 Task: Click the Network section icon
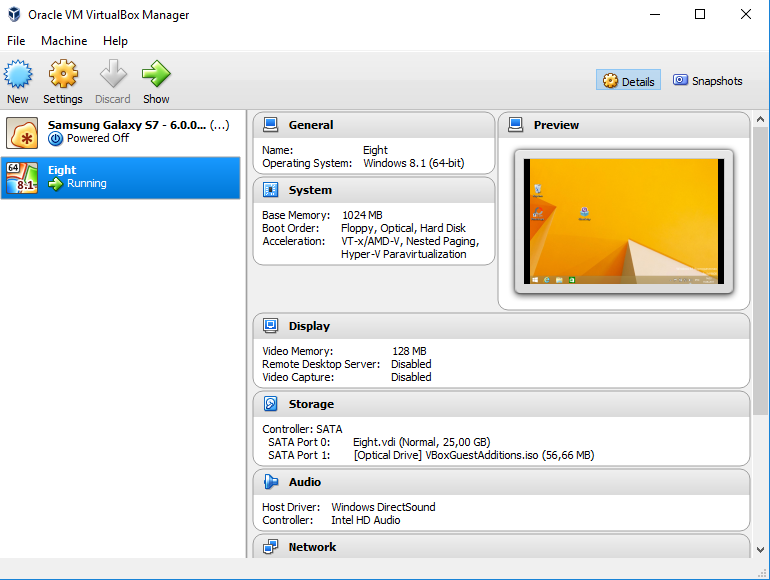271,547
